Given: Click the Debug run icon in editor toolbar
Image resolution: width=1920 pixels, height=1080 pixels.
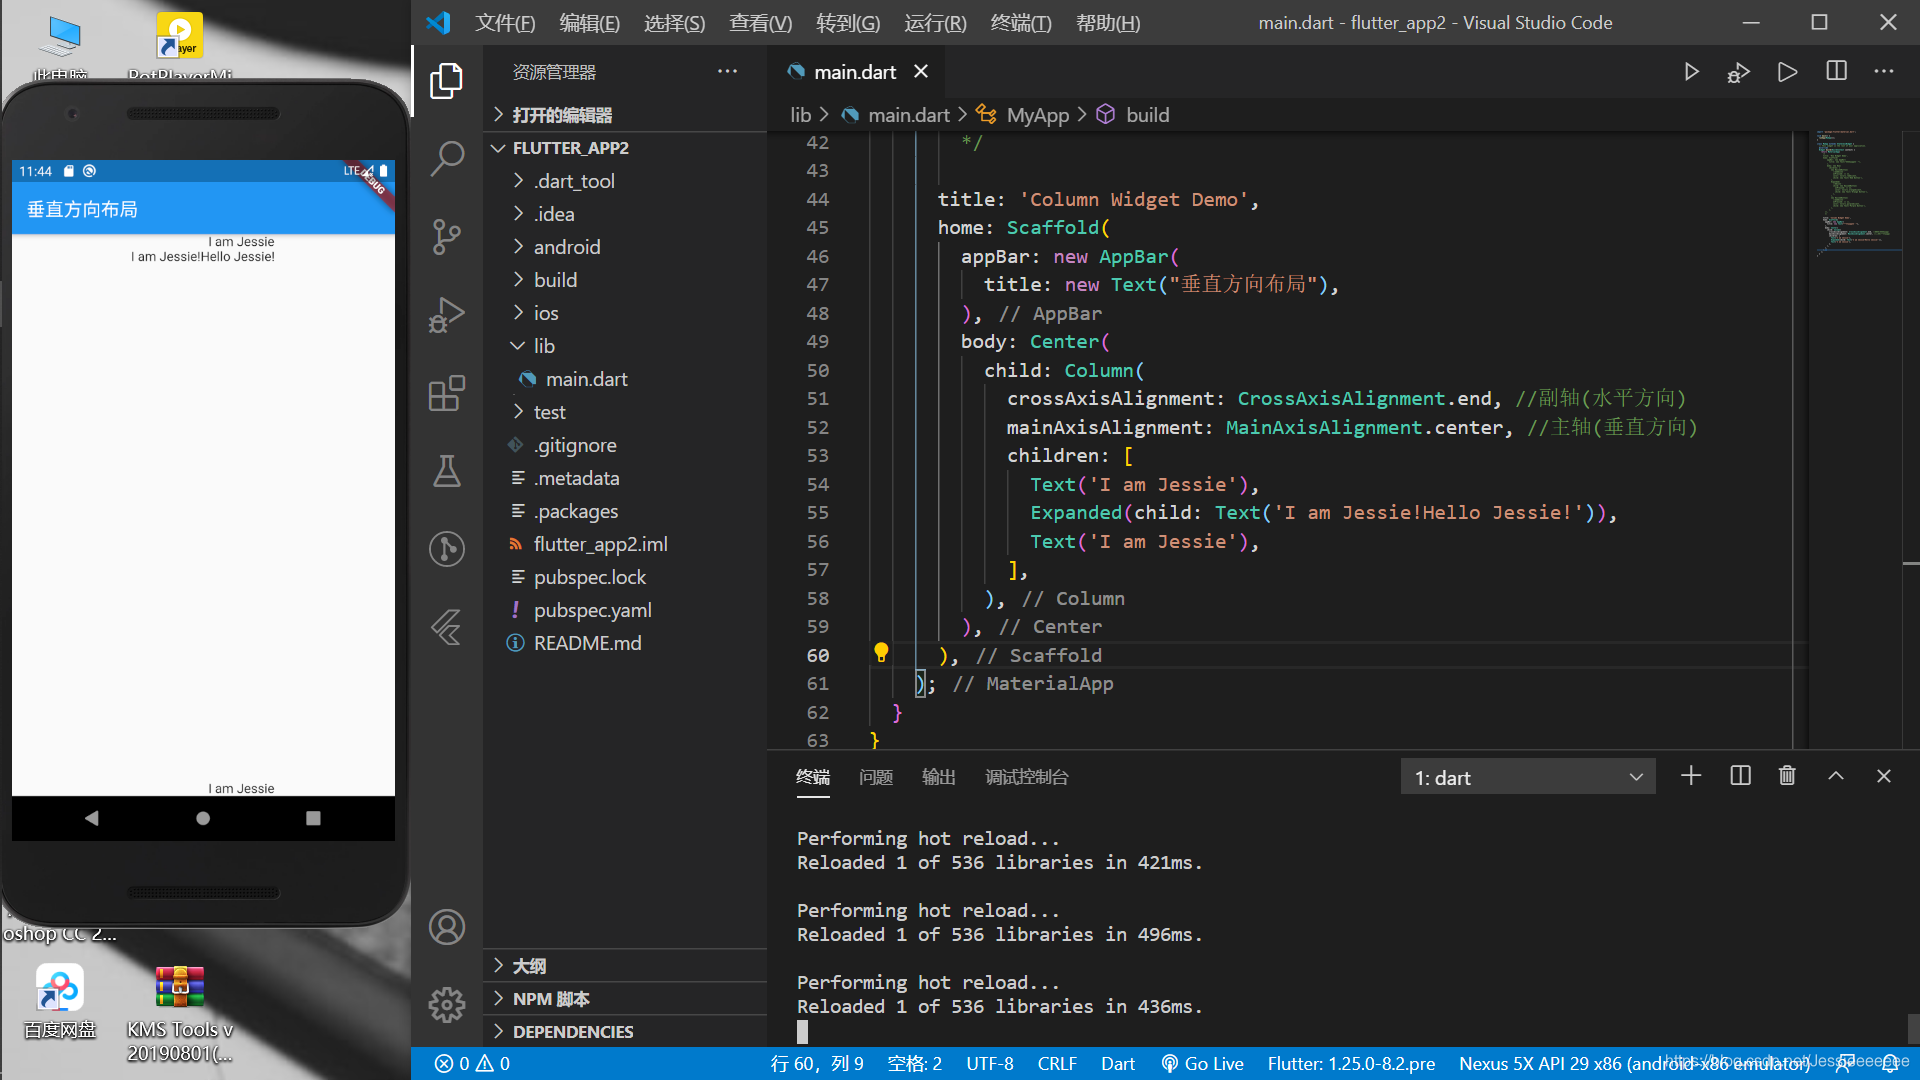Looking at the screenshot, I should pyautogui.click(x=1739, y=72).
